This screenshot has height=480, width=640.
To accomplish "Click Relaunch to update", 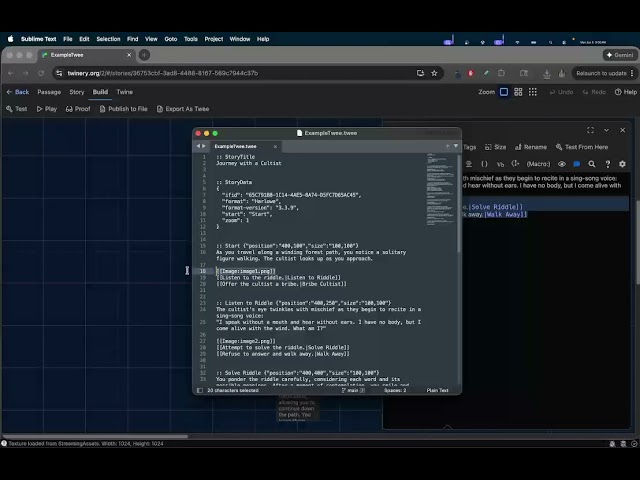I will [x=604, y=73].
